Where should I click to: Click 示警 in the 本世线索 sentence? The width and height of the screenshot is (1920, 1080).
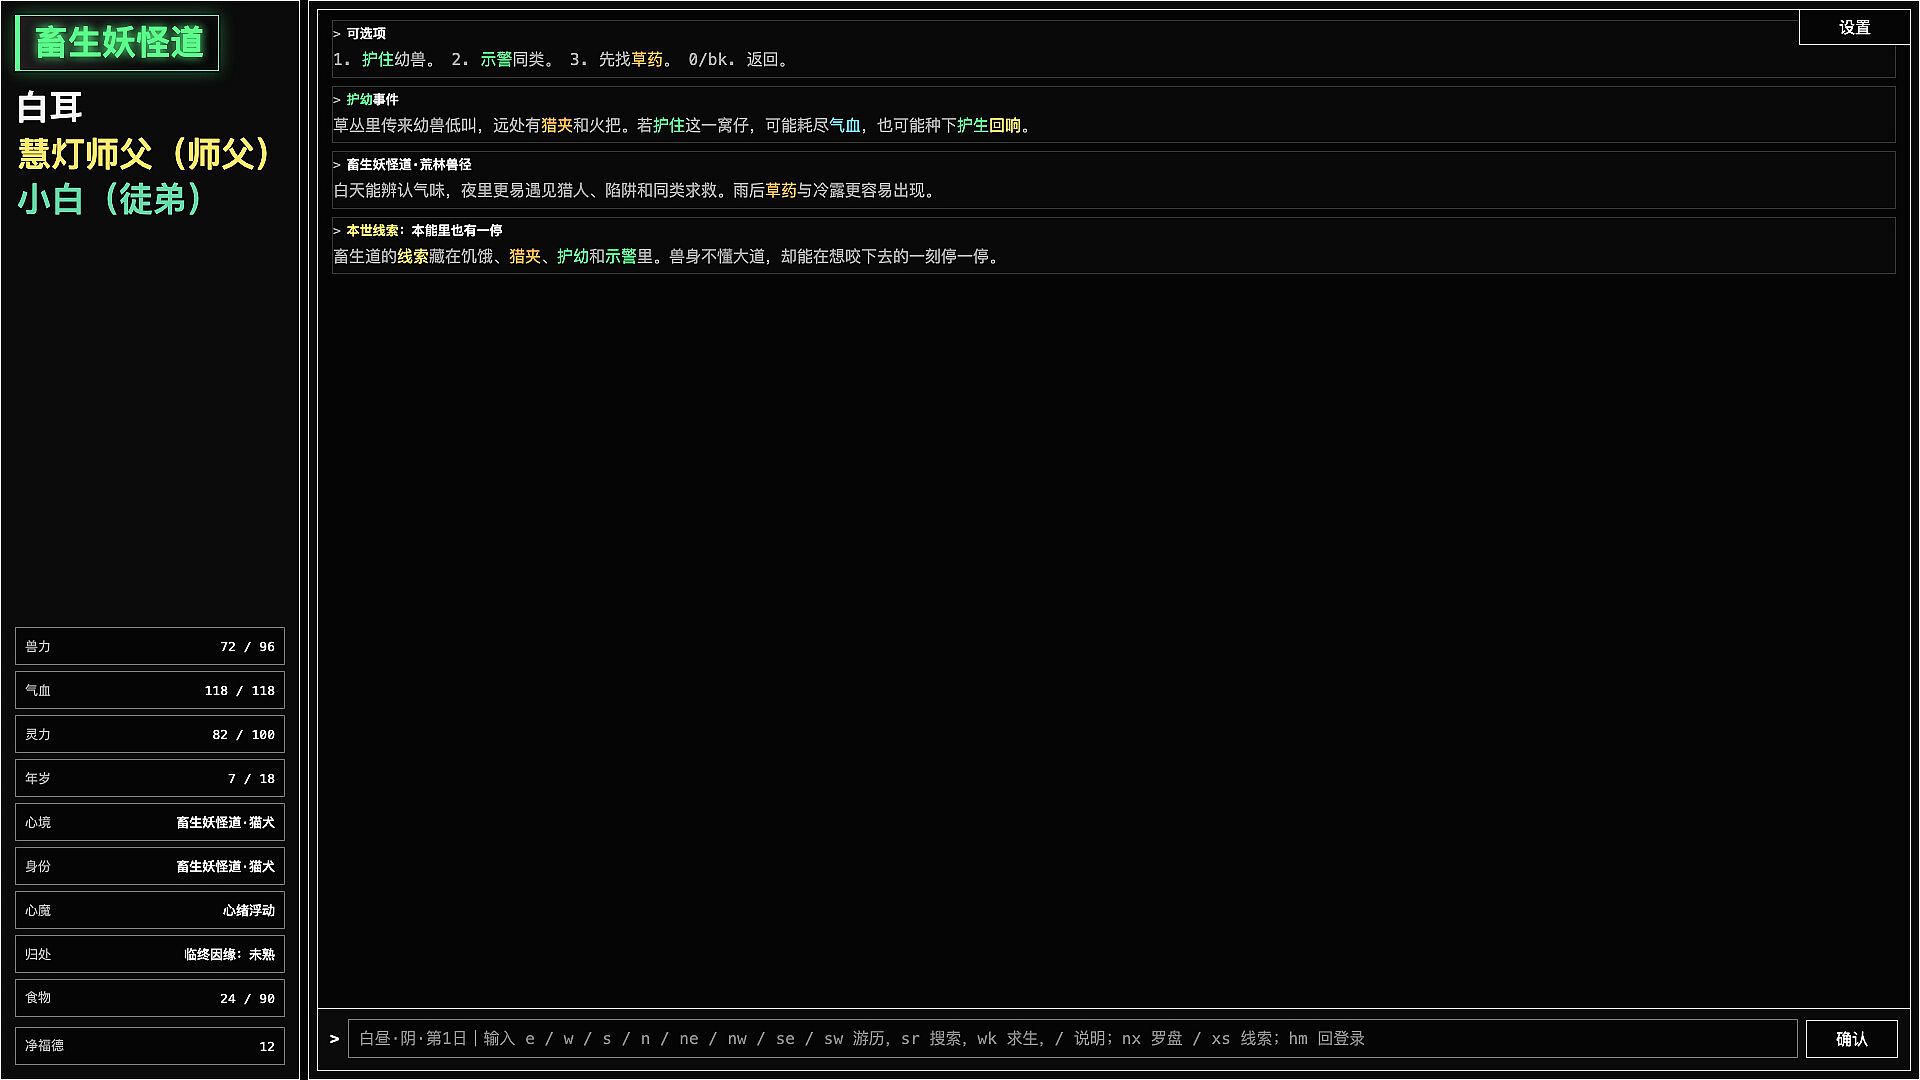click(621, 257)
